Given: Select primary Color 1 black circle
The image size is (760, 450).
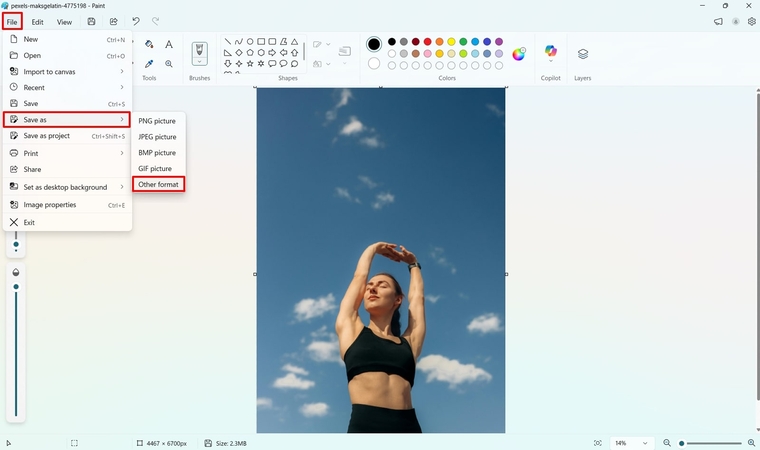Looking at the screenshot, I should [374, 44].
